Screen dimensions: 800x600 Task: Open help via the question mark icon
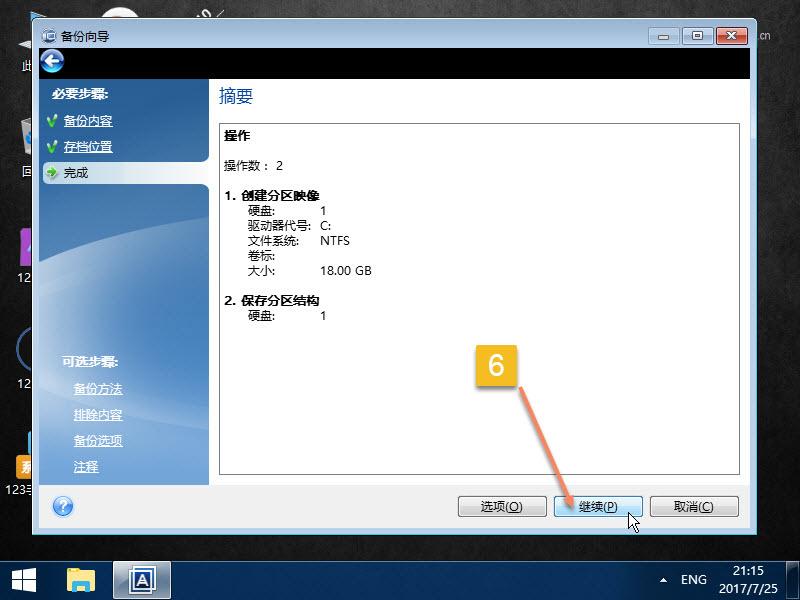pyautogui.click(x=63, y=507)
